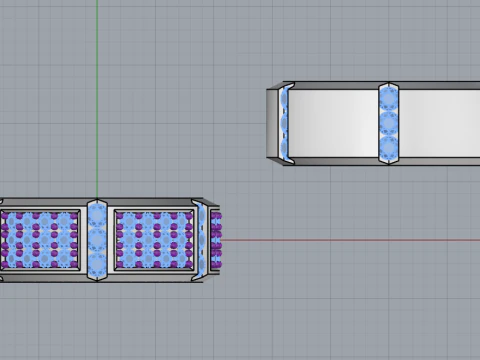The width and height of the screenshot is (480, 360).
Task: Select top gem in upper band's center strip
Action: (x=388, y=99)
